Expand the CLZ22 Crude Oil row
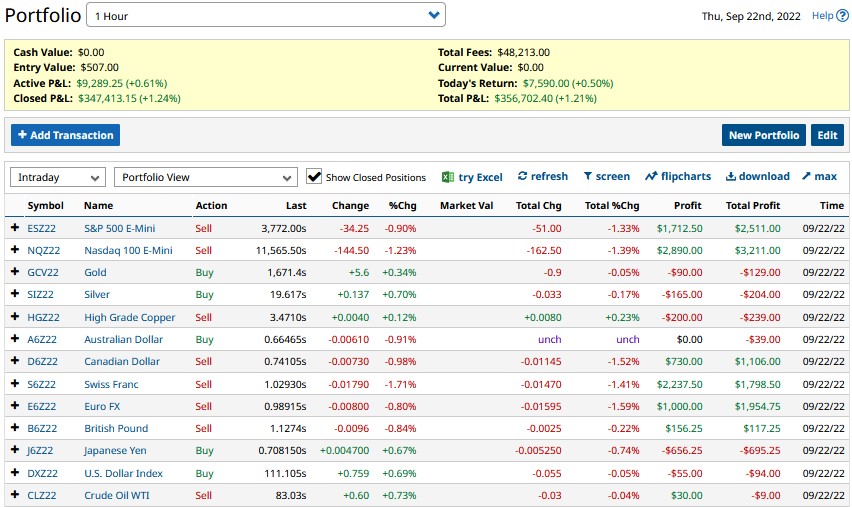 point(15,495)
